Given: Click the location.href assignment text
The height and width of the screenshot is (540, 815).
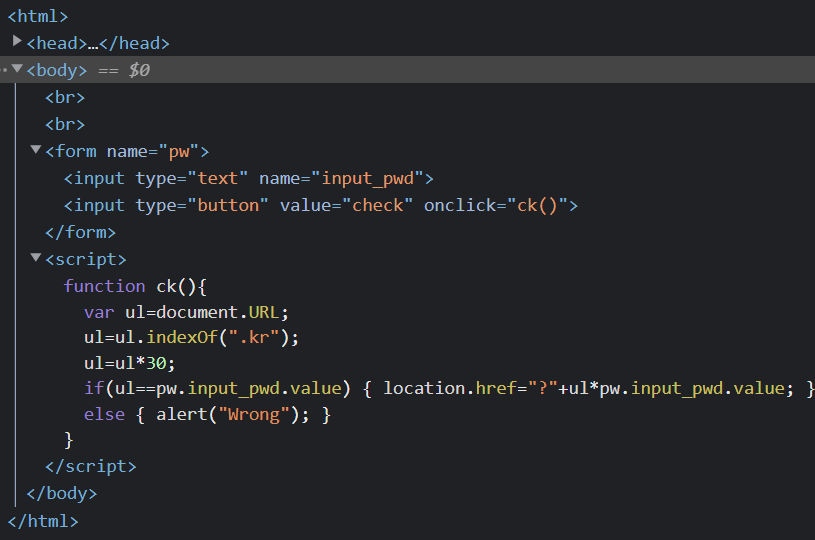Looking at the screenshot, I should 588,389.
